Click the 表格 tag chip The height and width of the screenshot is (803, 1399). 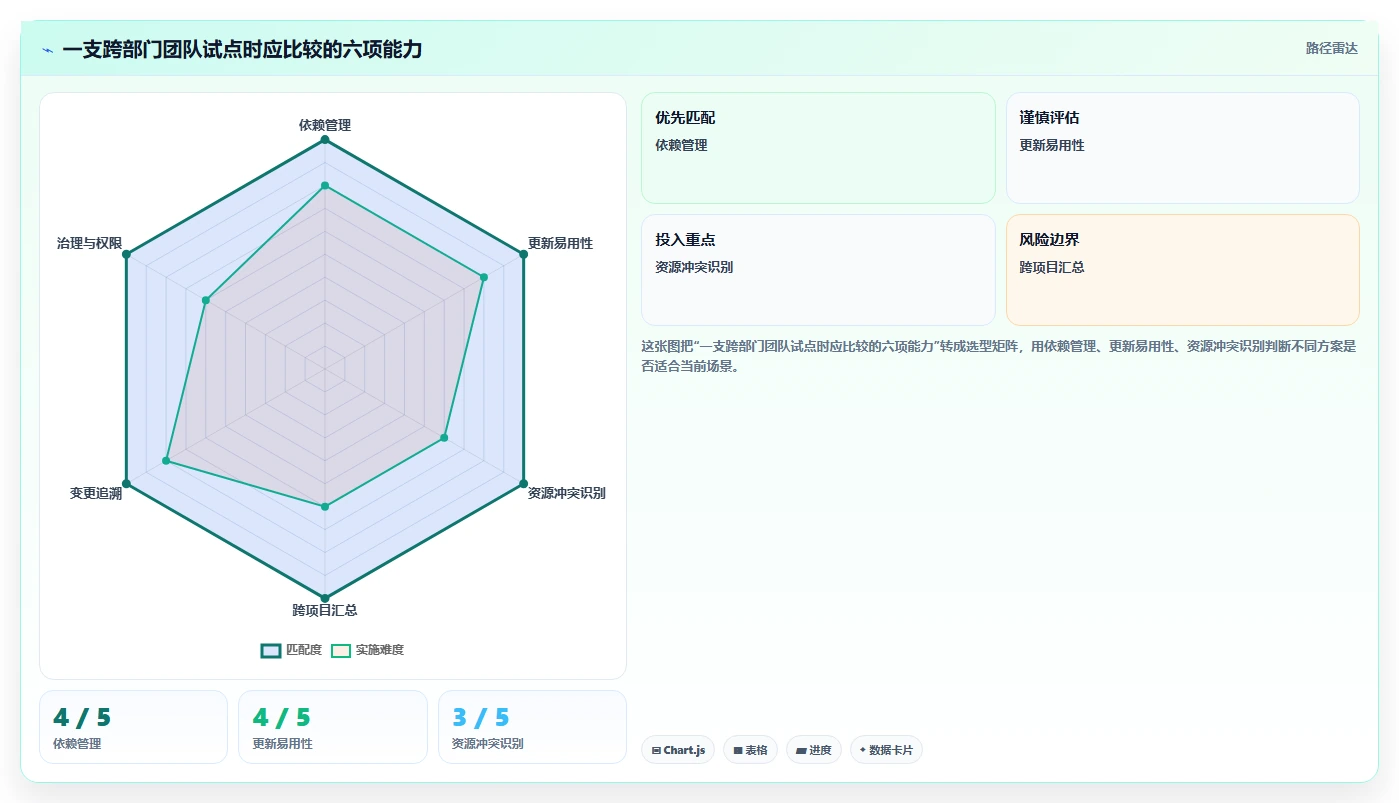click(750, 750)
